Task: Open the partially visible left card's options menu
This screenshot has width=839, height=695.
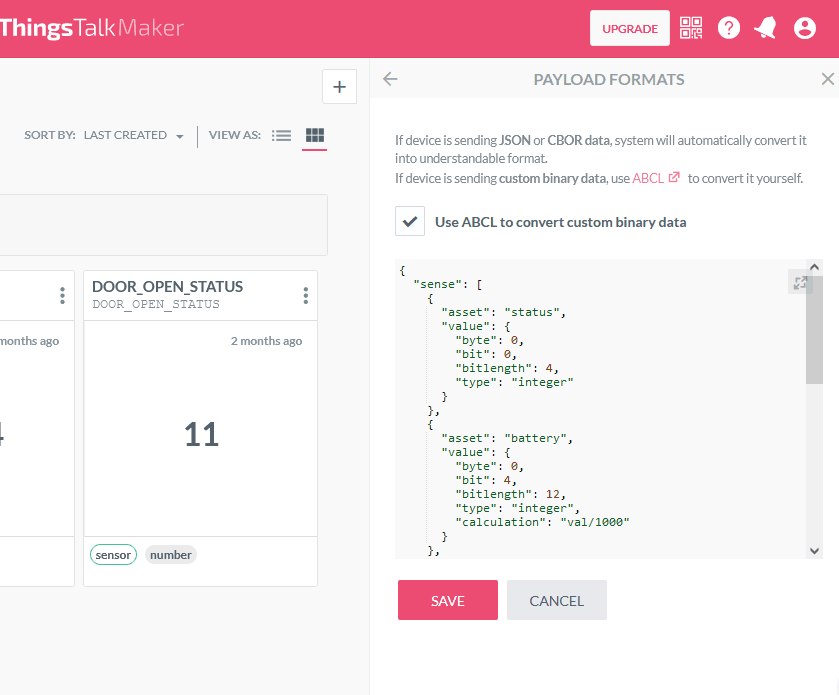Action: coord(63,295)
